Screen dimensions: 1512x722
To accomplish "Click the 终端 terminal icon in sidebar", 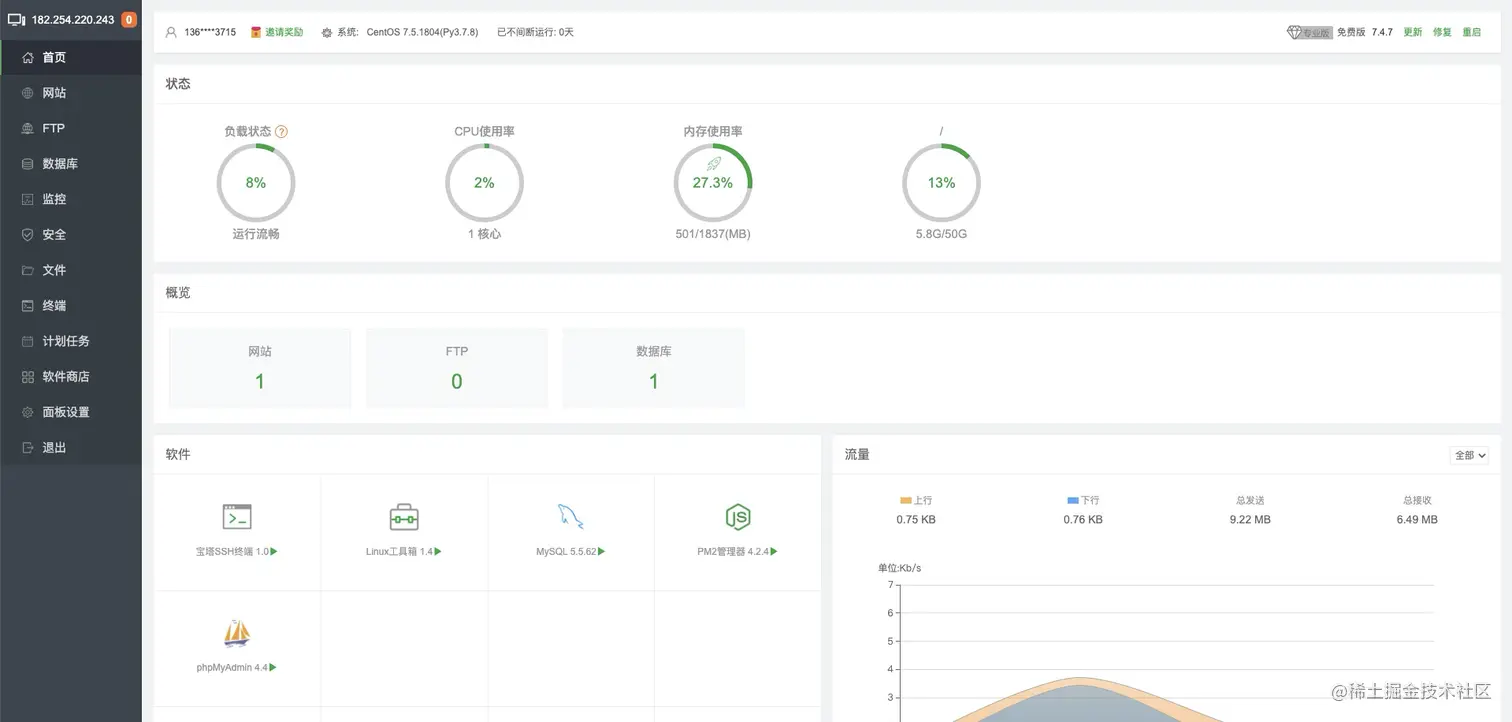I will (x=28, y=306).
